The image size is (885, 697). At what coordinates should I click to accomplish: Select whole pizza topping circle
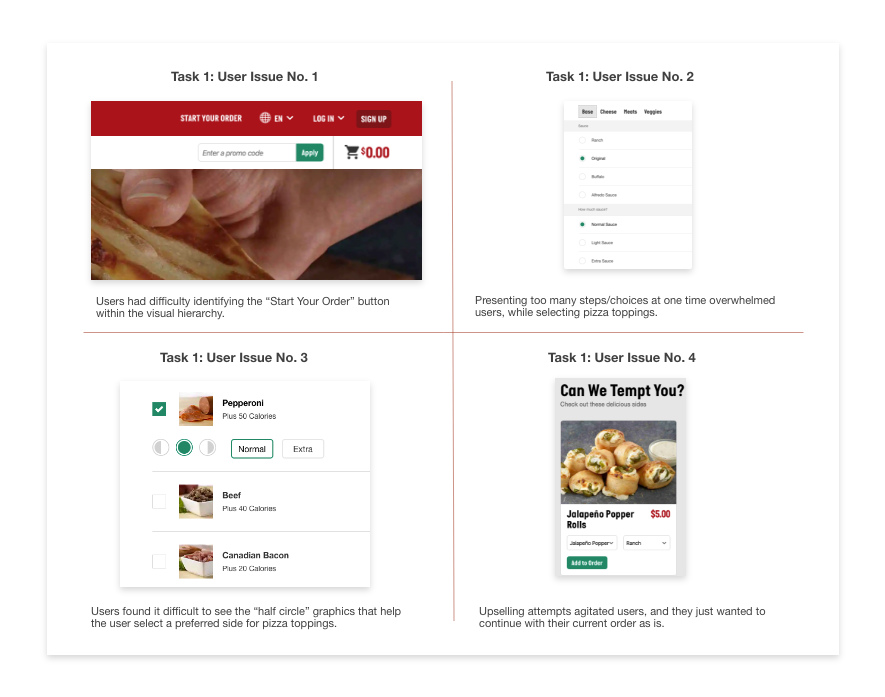[x=184, y=448]
